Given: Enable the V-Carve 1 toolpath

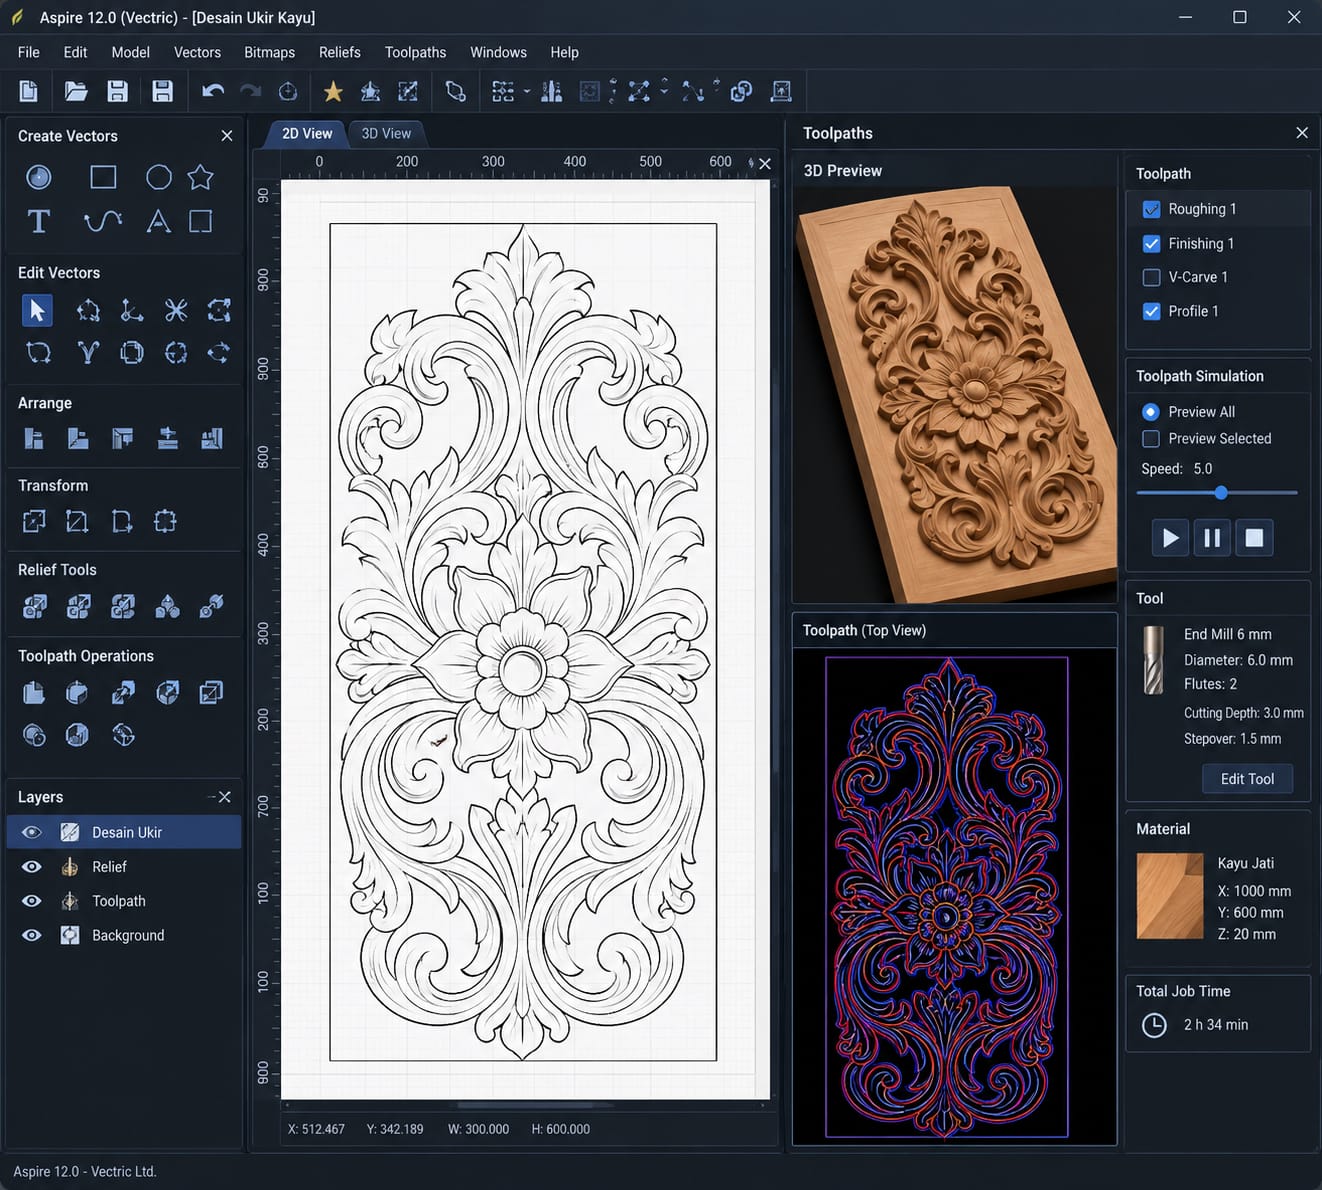Looking at the screenshot, I should click(1151, 277).
